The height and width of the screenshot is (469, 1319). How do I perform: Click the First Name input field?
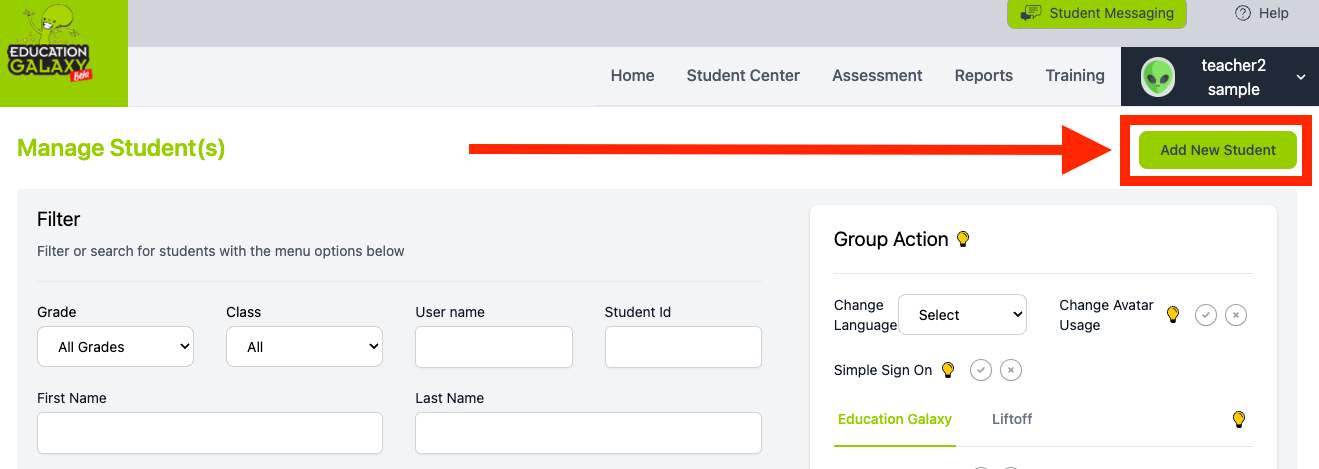[210, 433]
